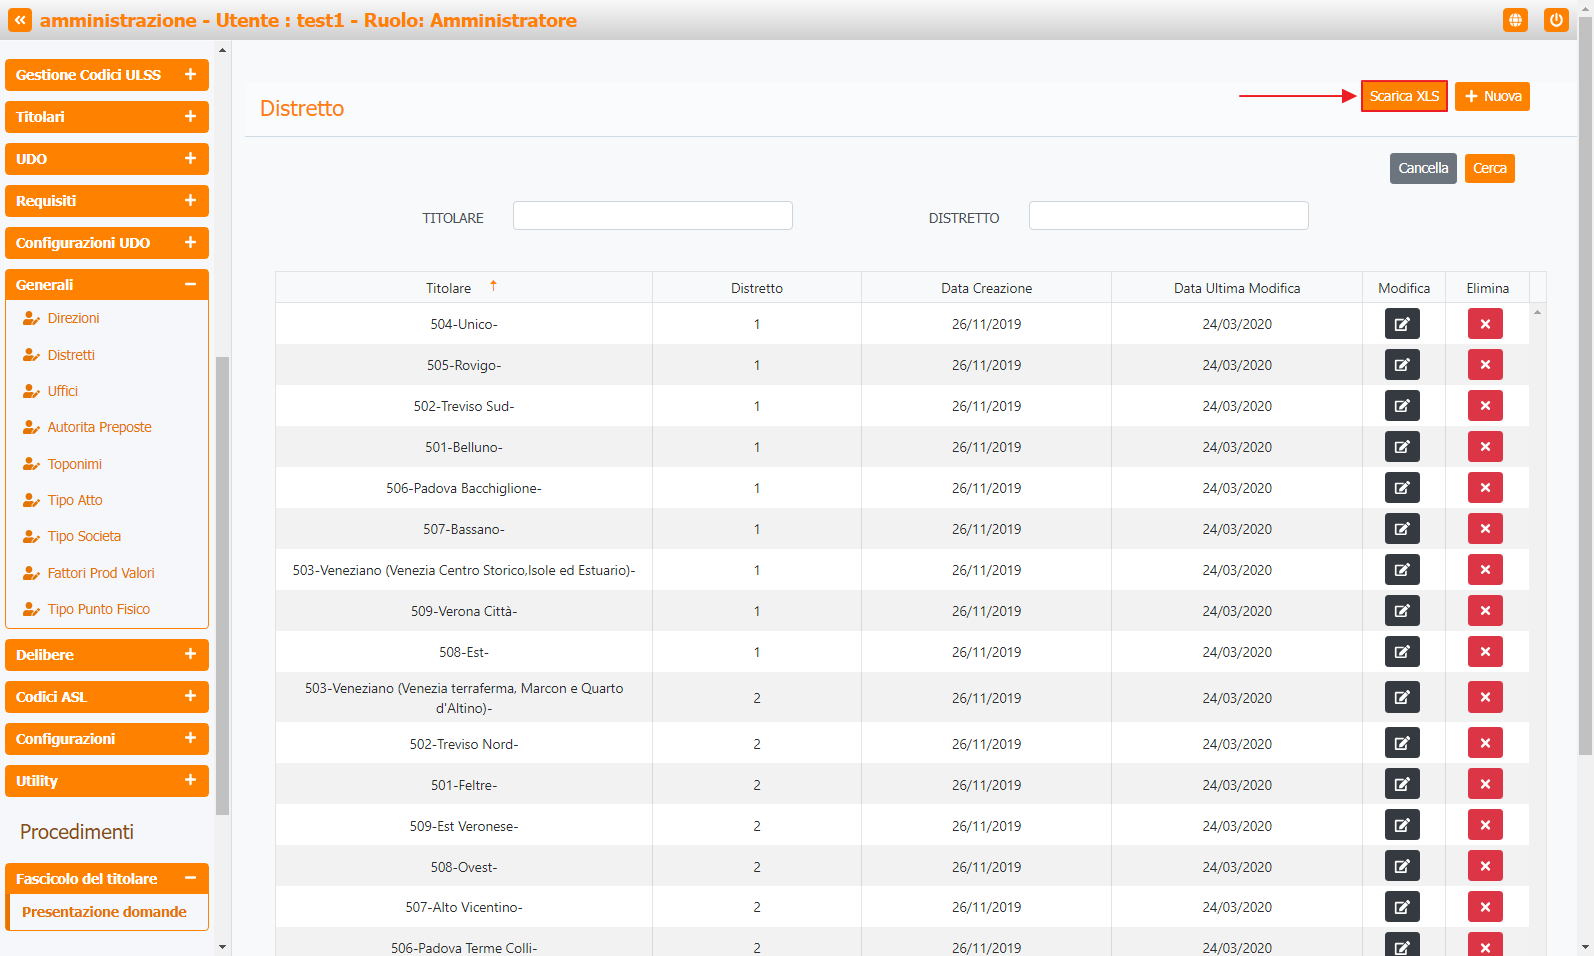Edit the 504-Unico- row
1594x956 pixels.
1401,324
